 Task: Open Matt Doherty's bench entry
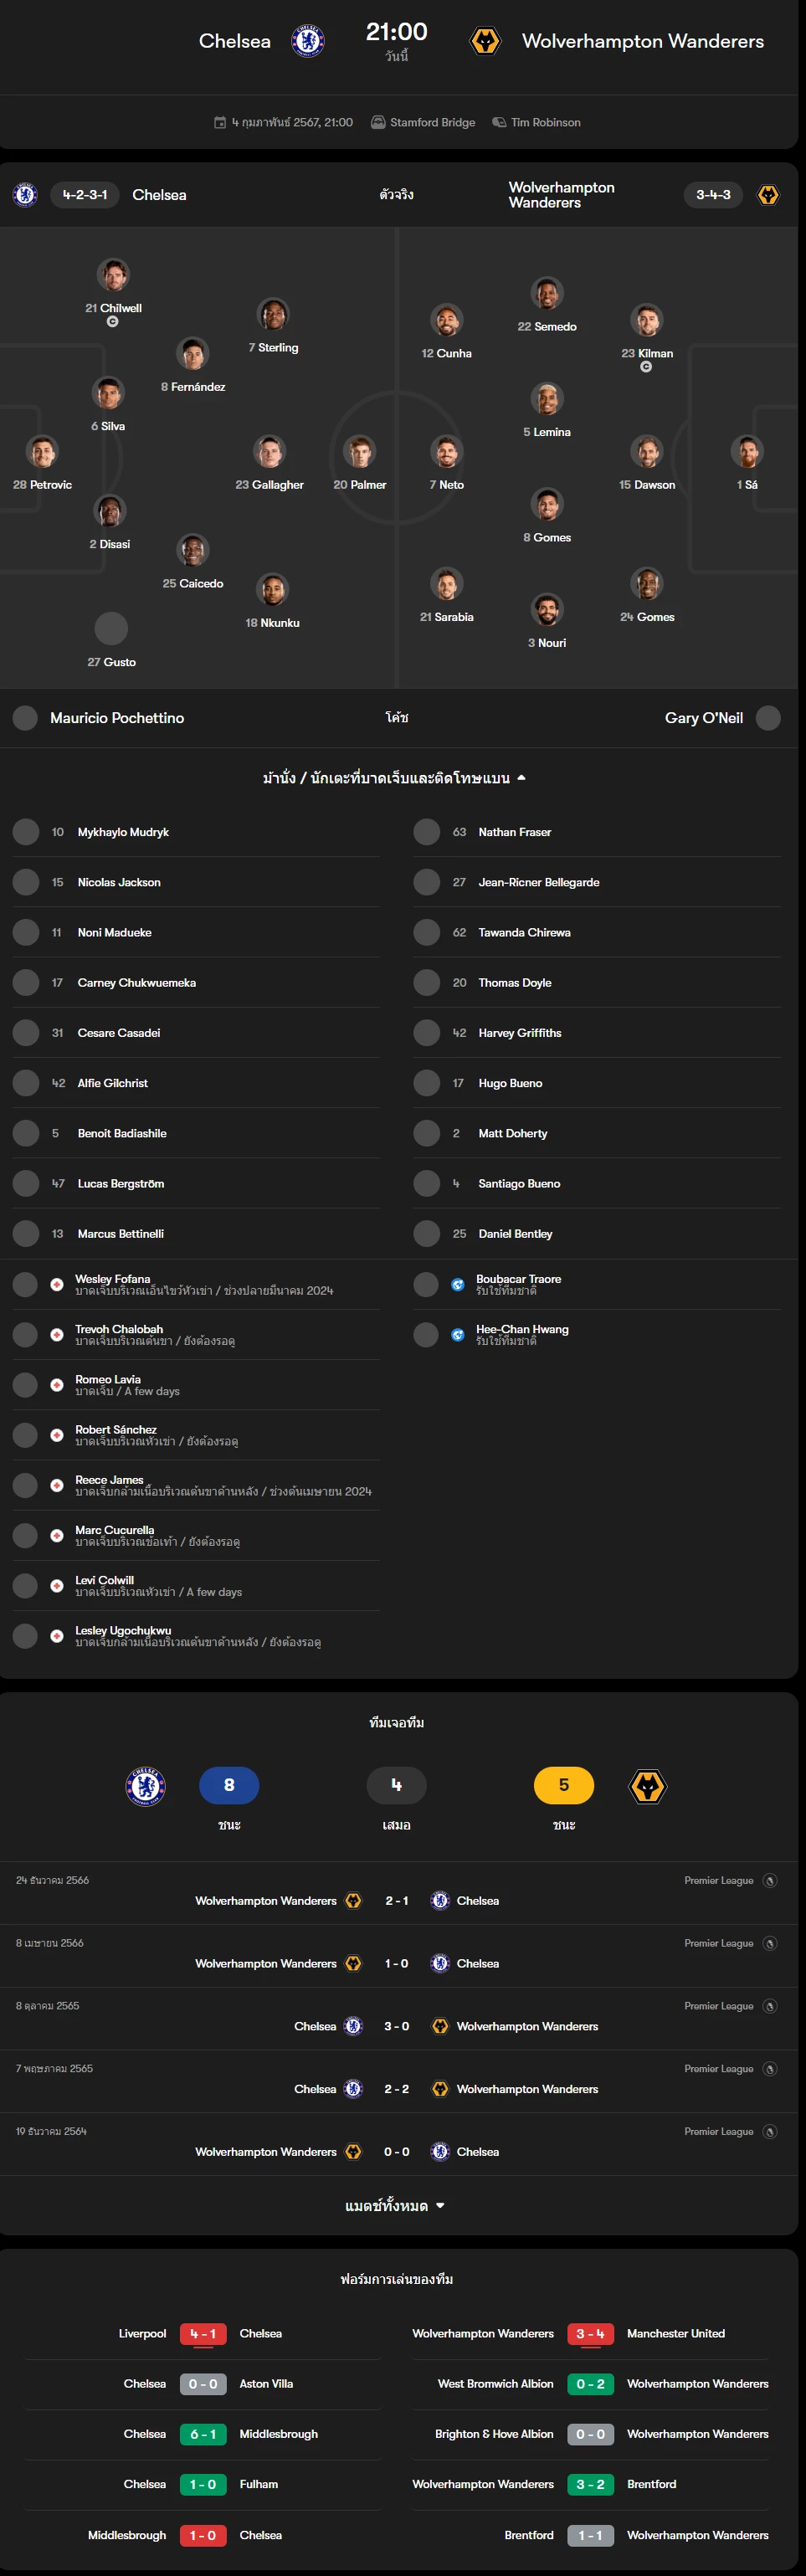pos(597,1133)
